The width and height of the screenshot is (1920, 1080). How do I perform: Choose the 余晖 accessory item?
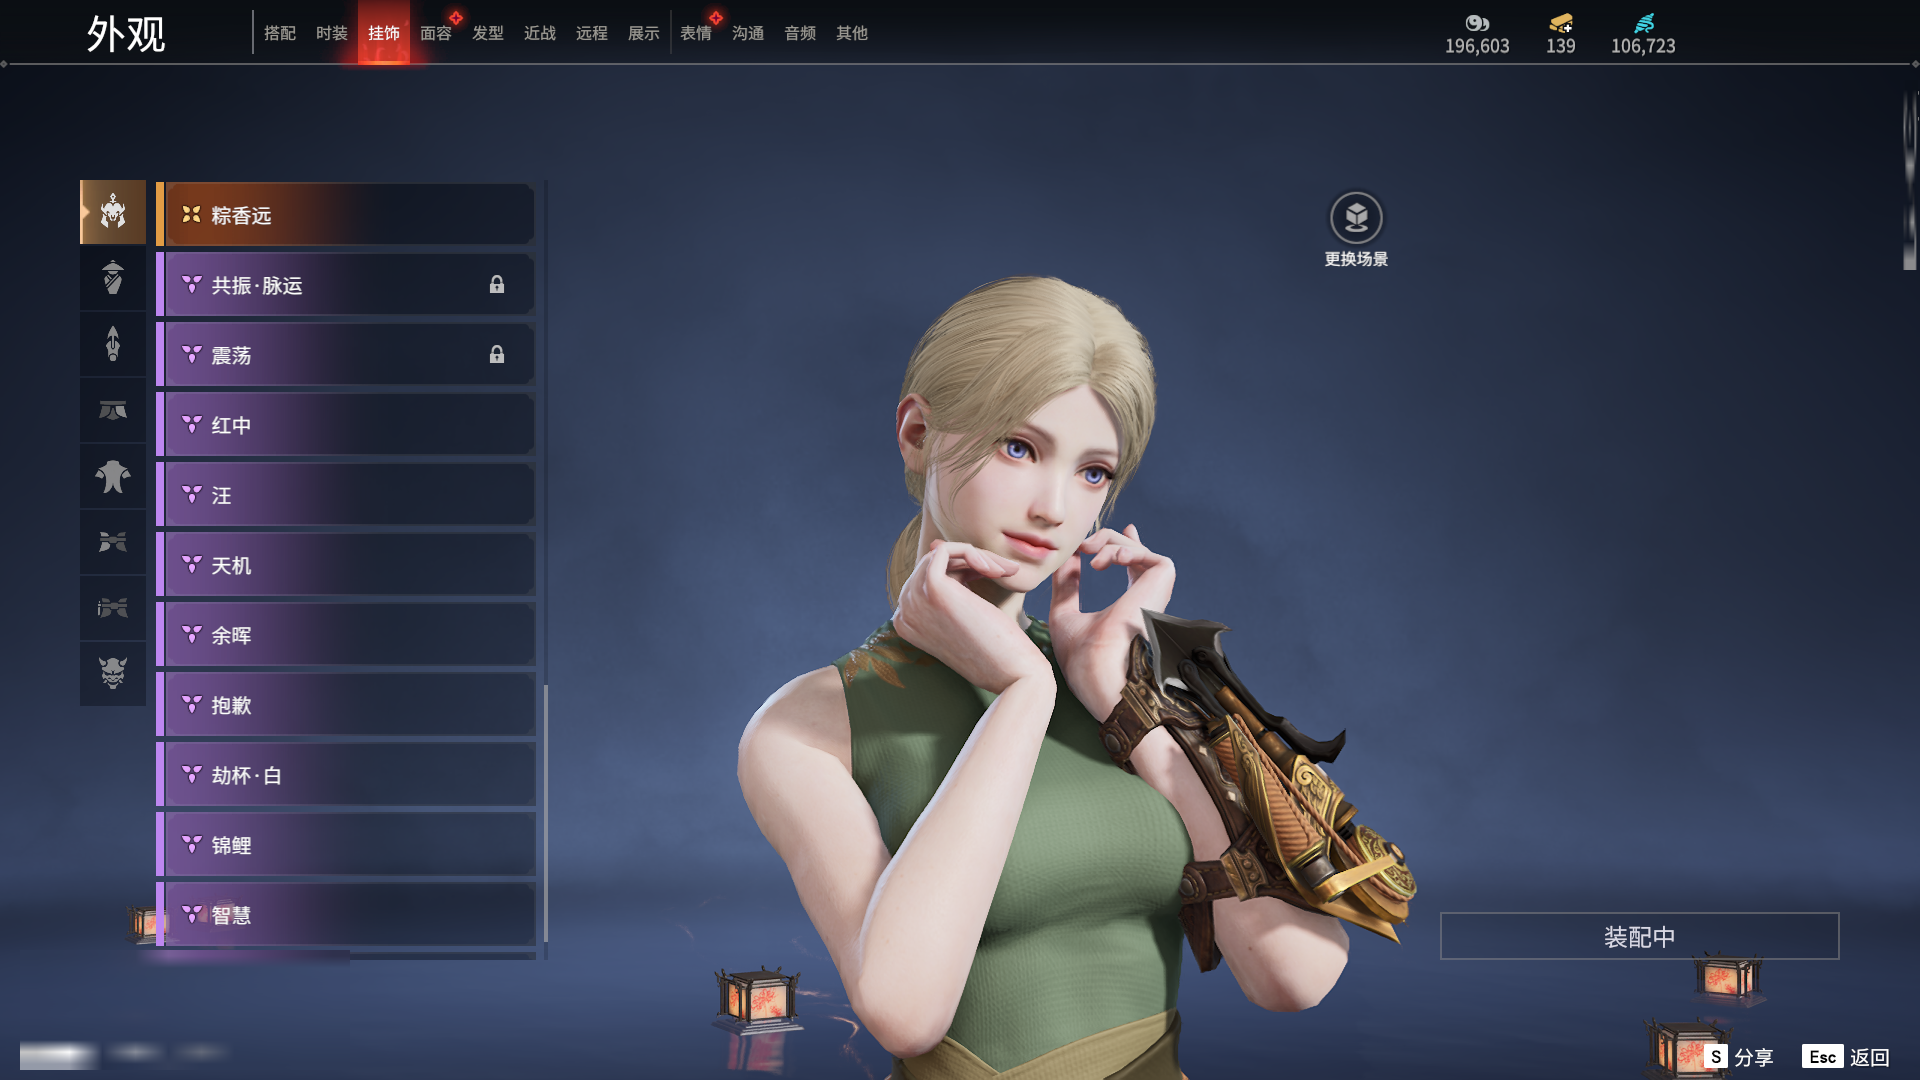point(345,634)
